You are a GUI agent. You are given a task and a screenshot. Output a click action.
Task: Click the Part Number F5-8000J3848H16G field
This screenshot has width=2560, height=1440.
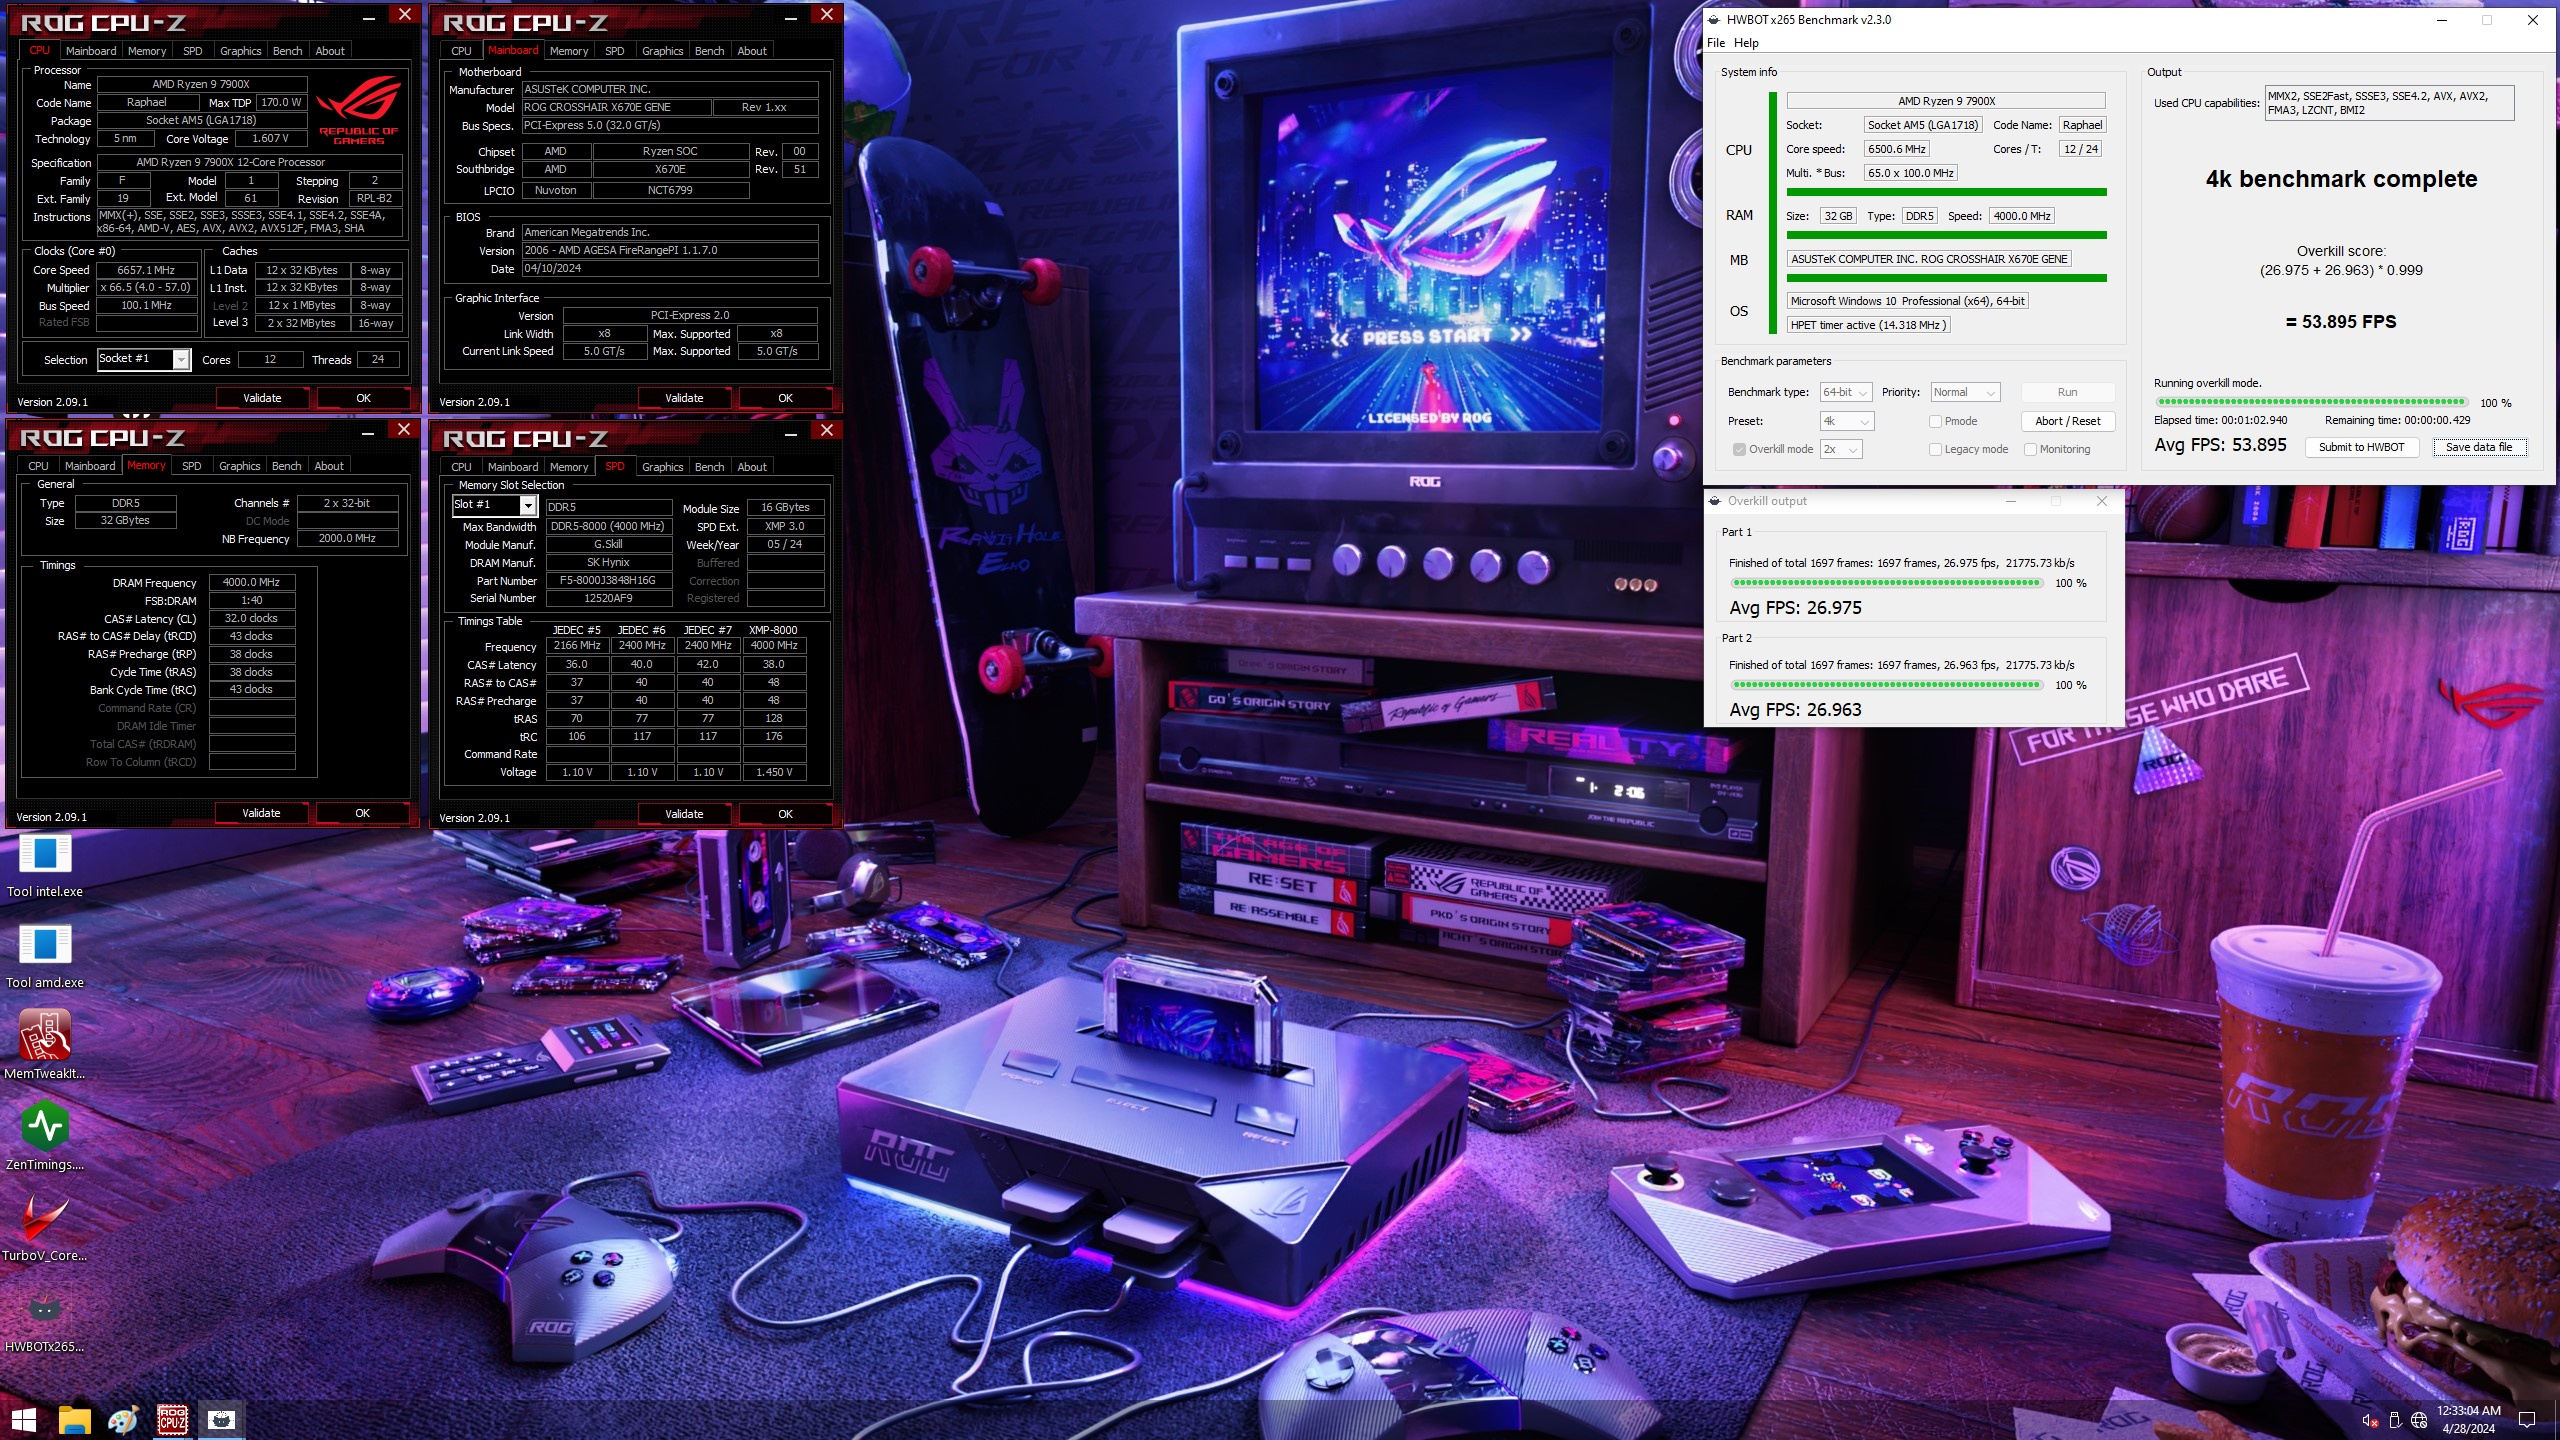click(x=608, y=580)
